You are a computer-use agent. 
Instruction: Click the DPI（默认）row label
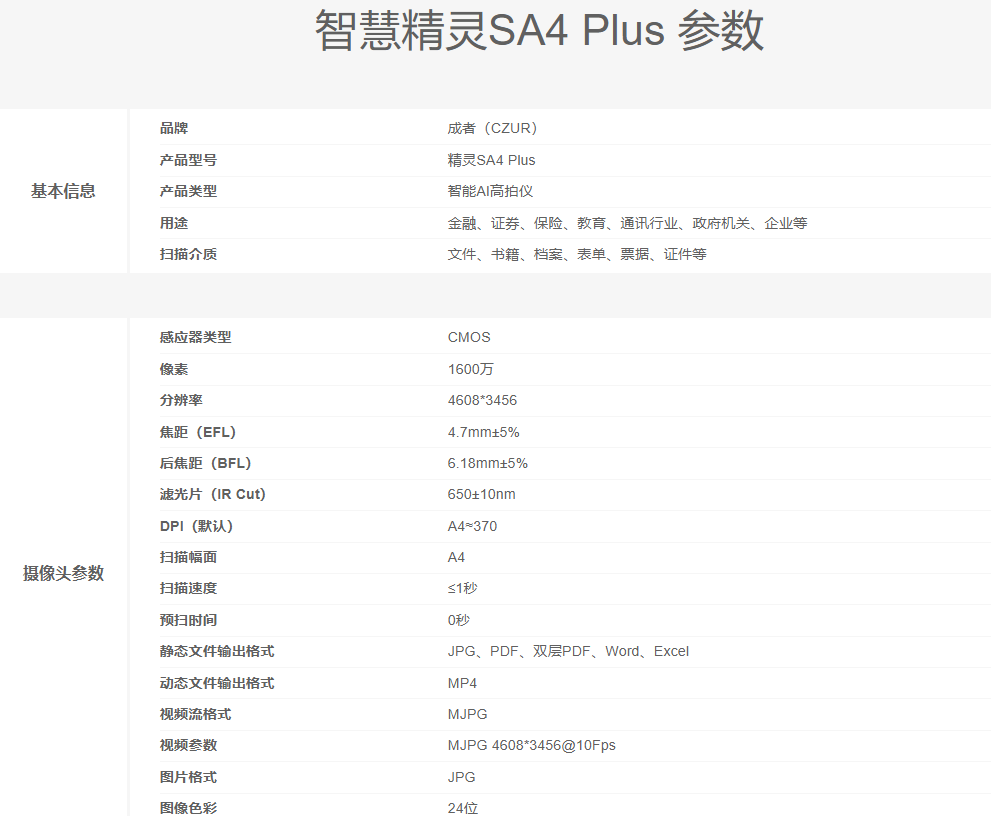click(x=193, y=525)
